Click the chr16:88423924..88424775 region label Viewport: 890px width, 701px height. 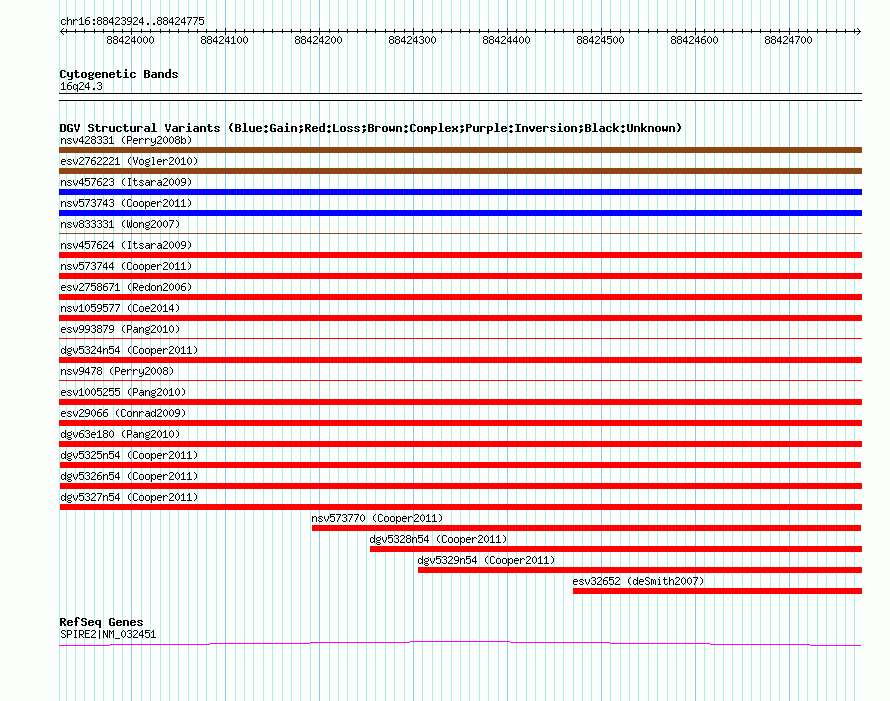(132, 22)
